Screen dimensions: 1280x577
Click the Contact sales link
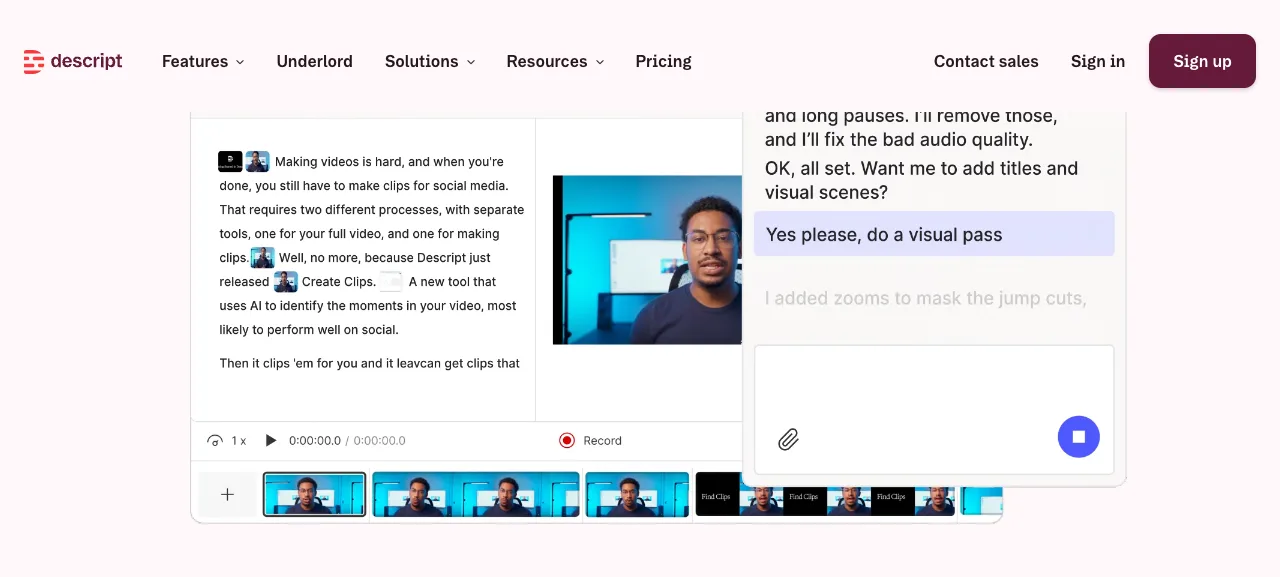click(x=986, y=61)
